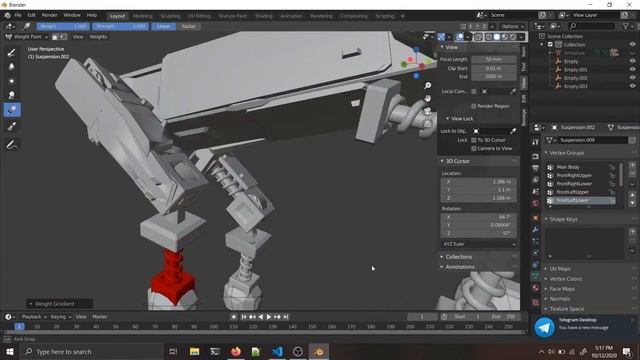Toggle the Collection exclude checkbox in outliner
The image size is (640, 360).
[550, 44]
